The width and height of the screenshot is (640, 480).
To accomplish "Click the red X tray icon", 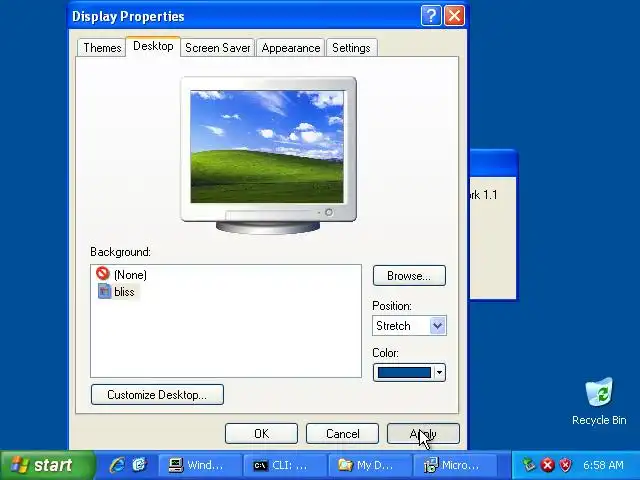I will pyautogui.click(x=547, y=465).
